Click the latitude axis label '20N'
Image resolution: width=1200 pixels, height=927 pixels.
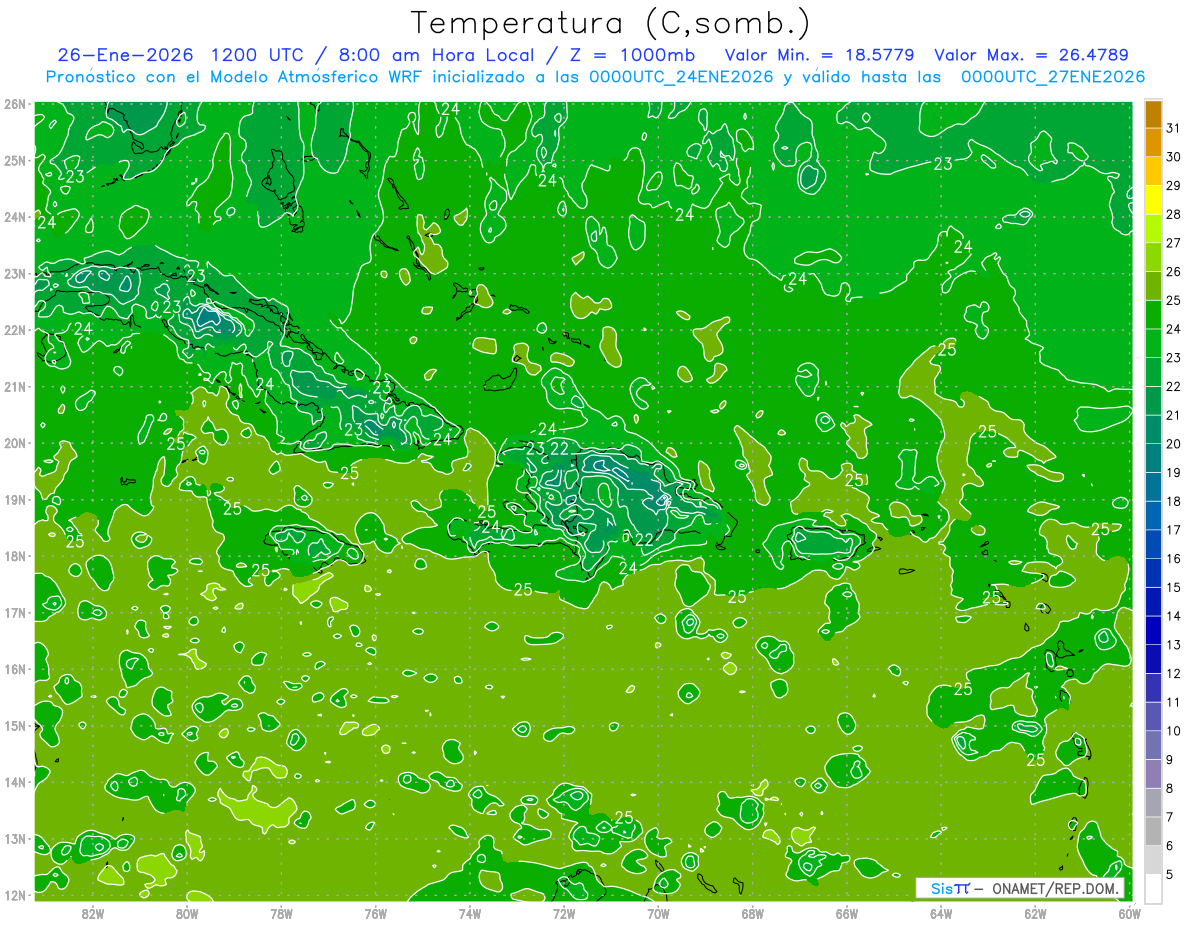coord(14,443)
